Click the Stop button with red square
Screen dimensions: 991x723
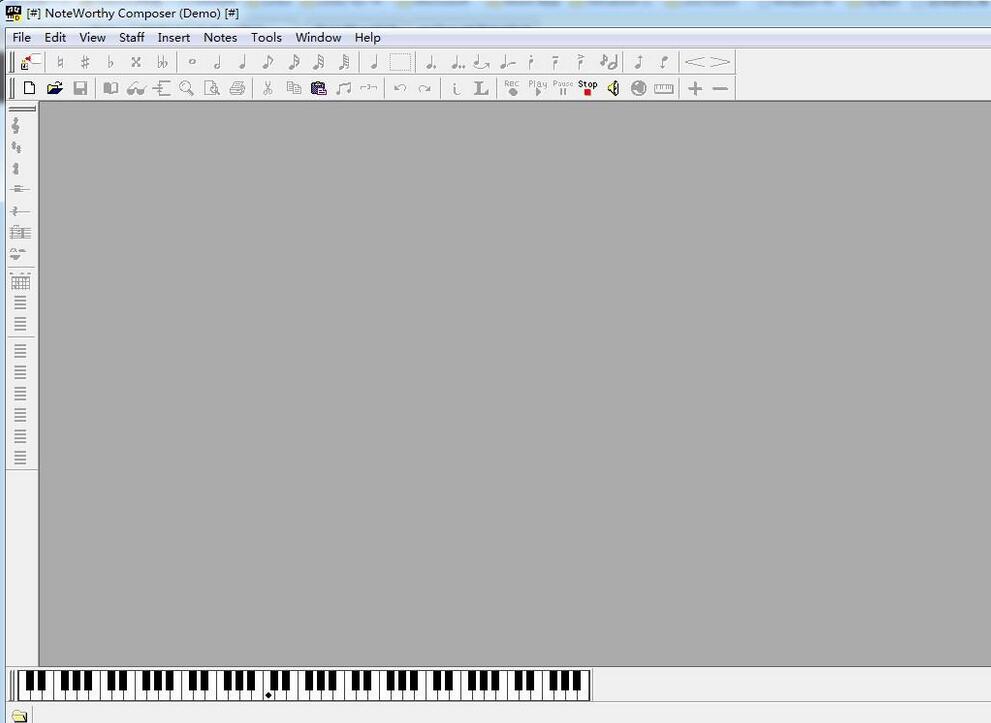coord(588,88)
